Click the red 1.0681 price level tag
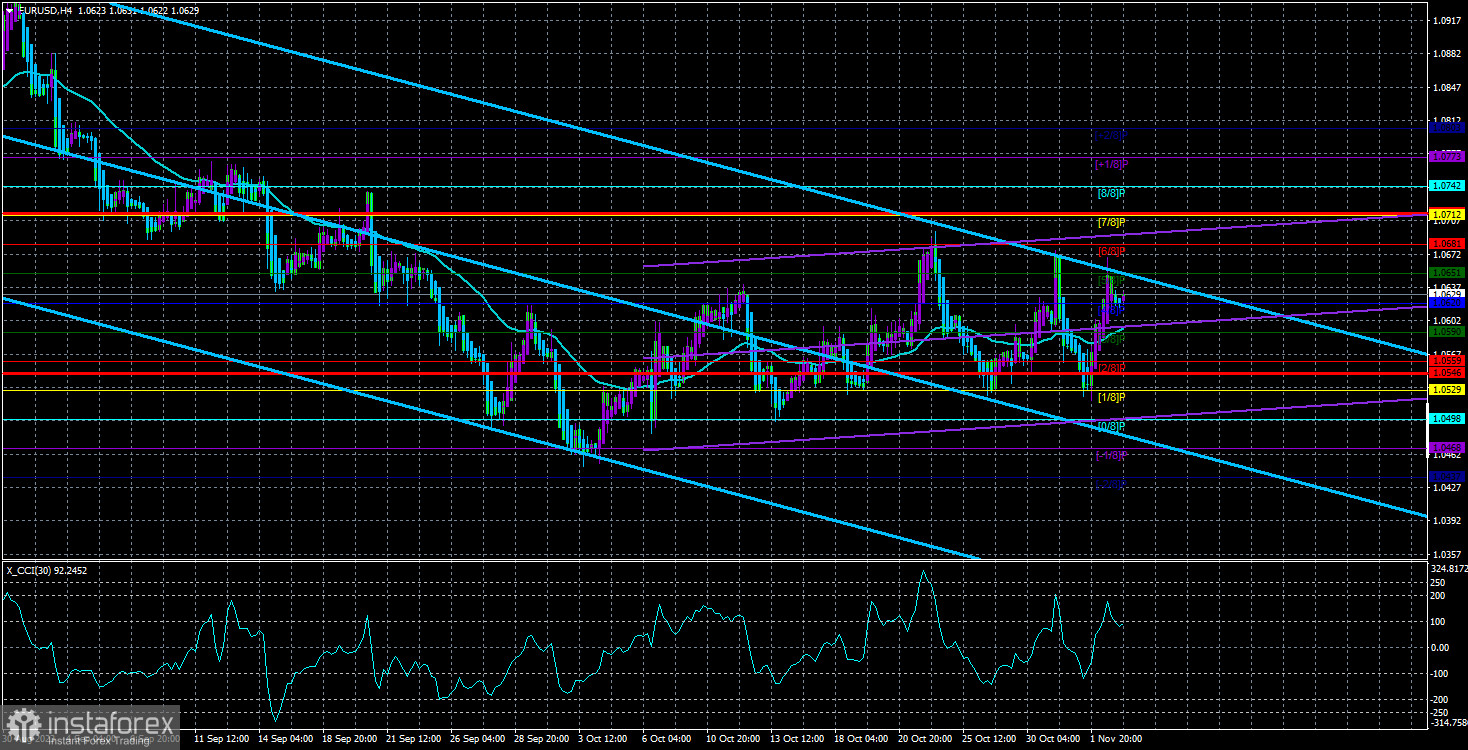 [x=1447, y=243]
